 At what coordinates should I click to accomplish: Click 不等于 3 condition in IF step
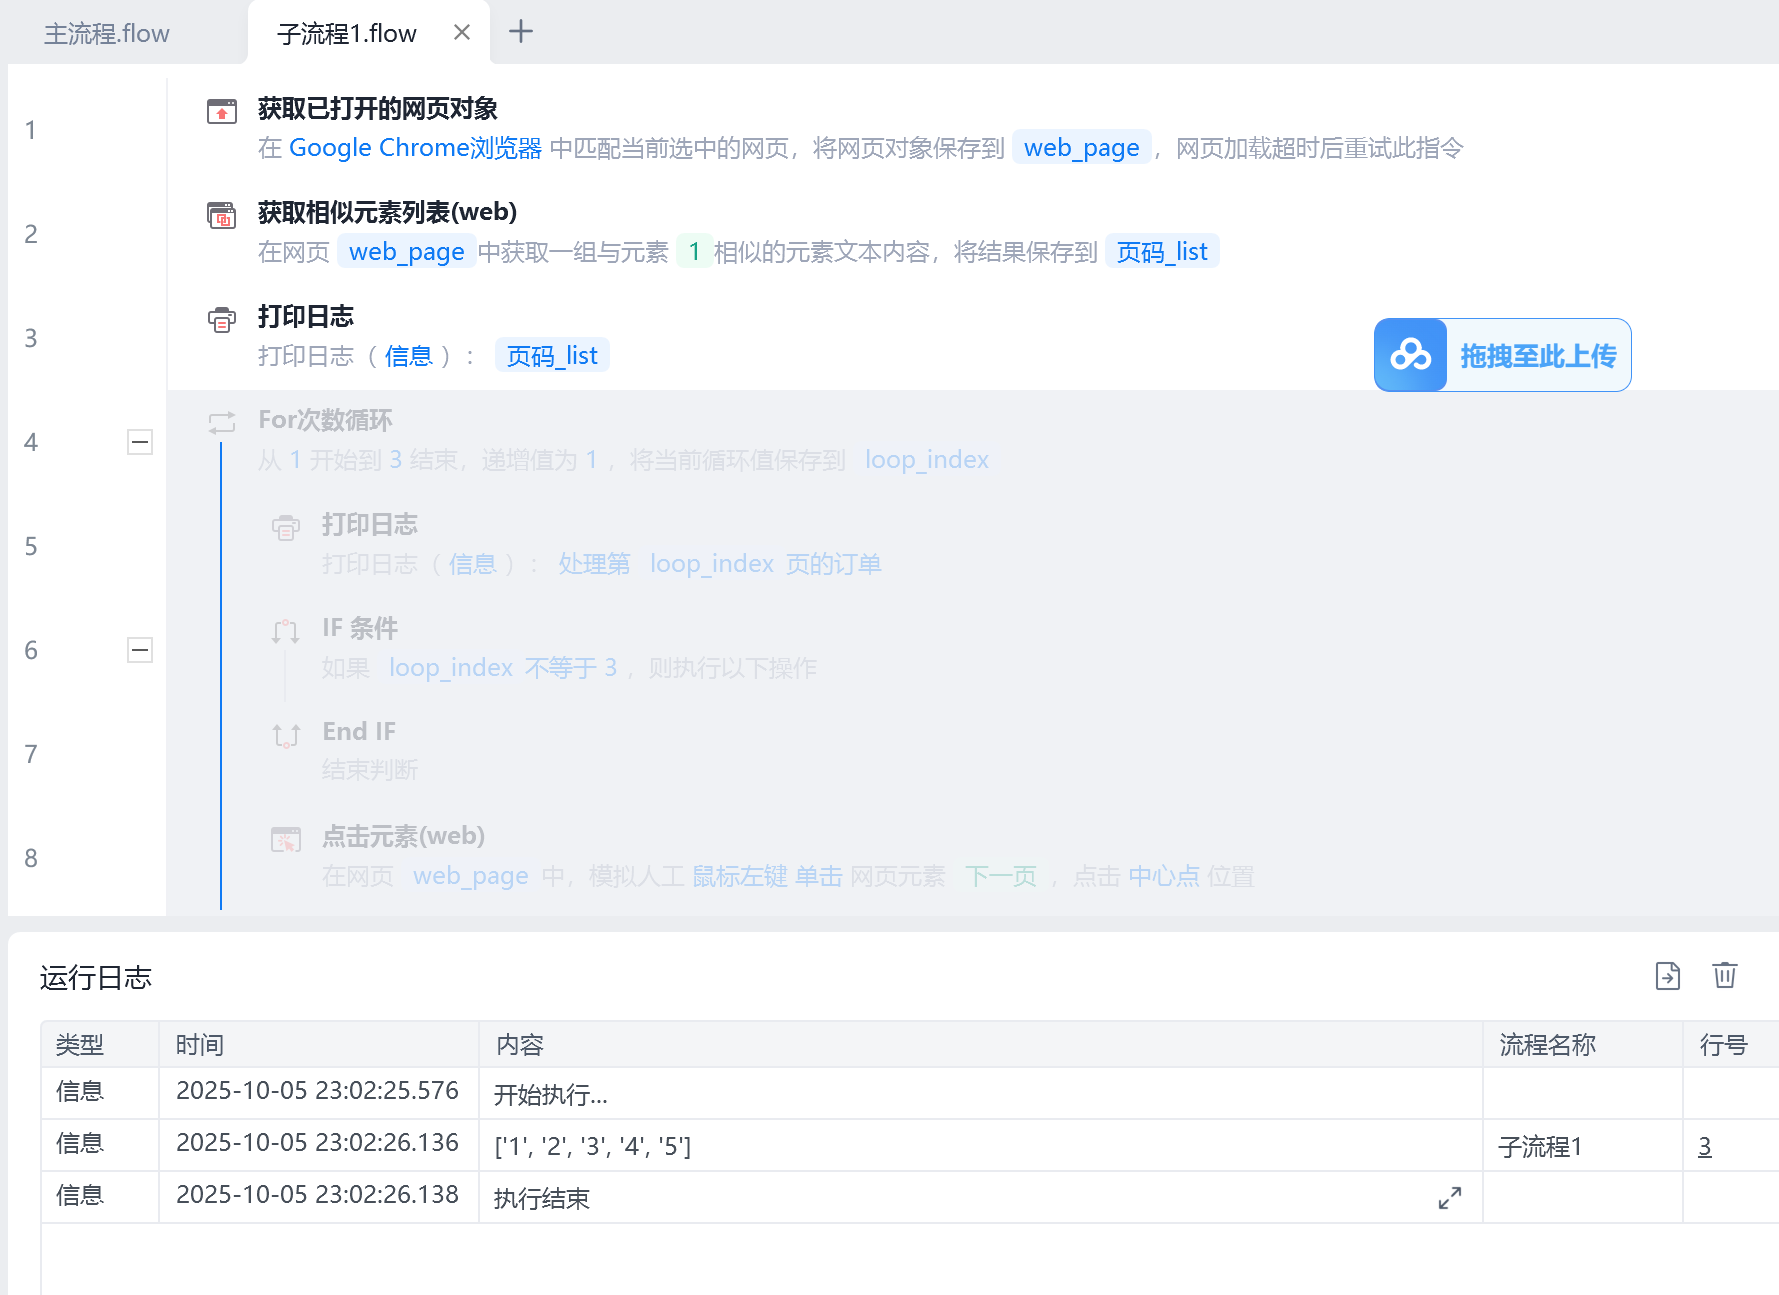[571, 668]
